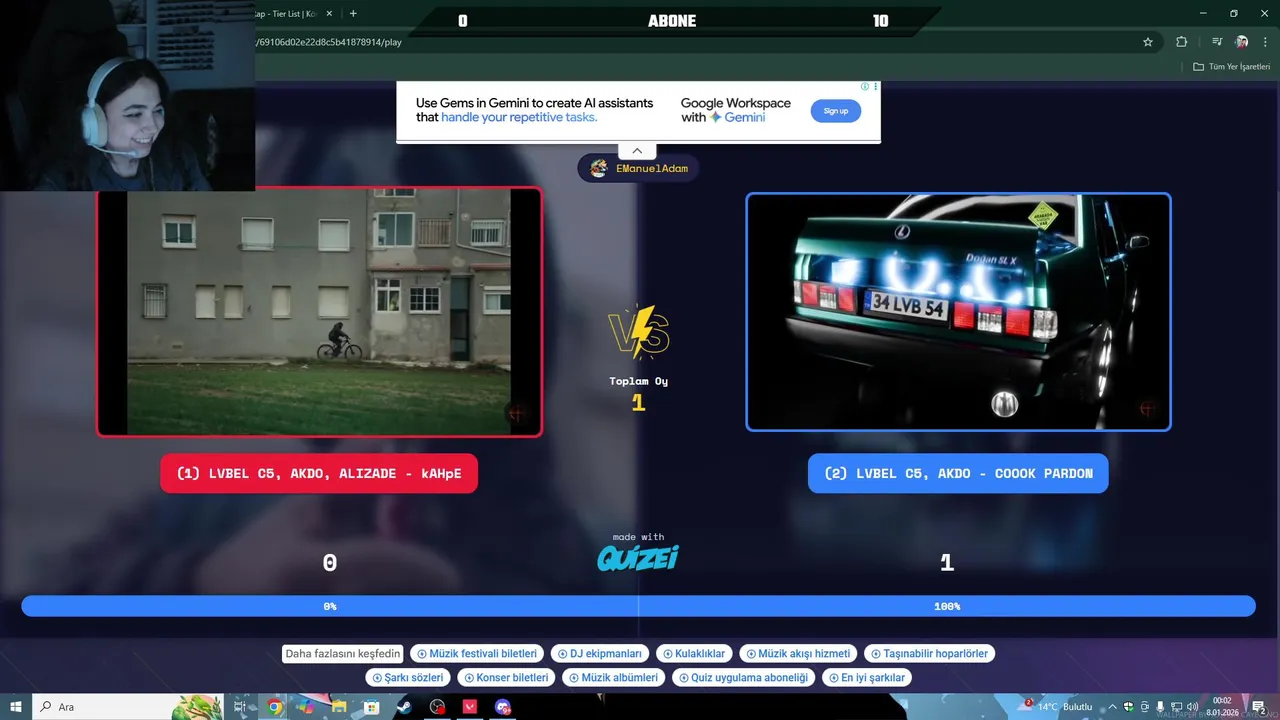The height and width of the screenshot is (720, 1280).
Task: Click the 100% side of the vote bar
Action: pyautogui.click(x=947, y=606)
